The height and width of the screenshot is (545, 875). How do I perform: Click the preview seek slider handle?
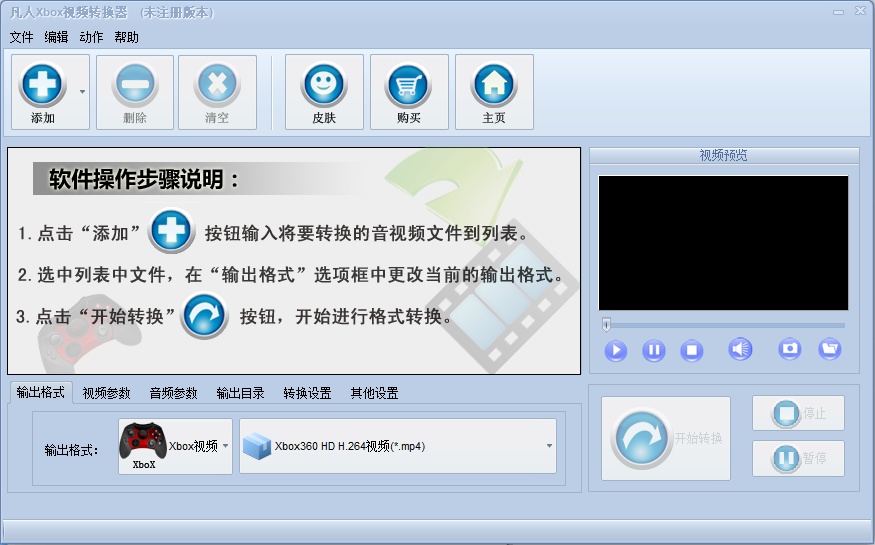(607, 325)
